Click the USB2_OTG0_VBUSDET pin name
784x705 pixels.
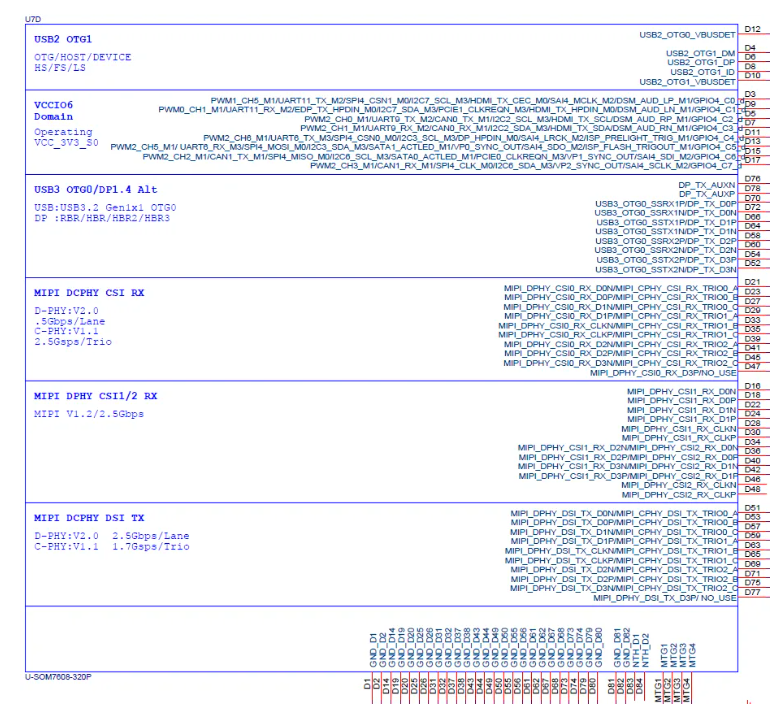[687, 34]
